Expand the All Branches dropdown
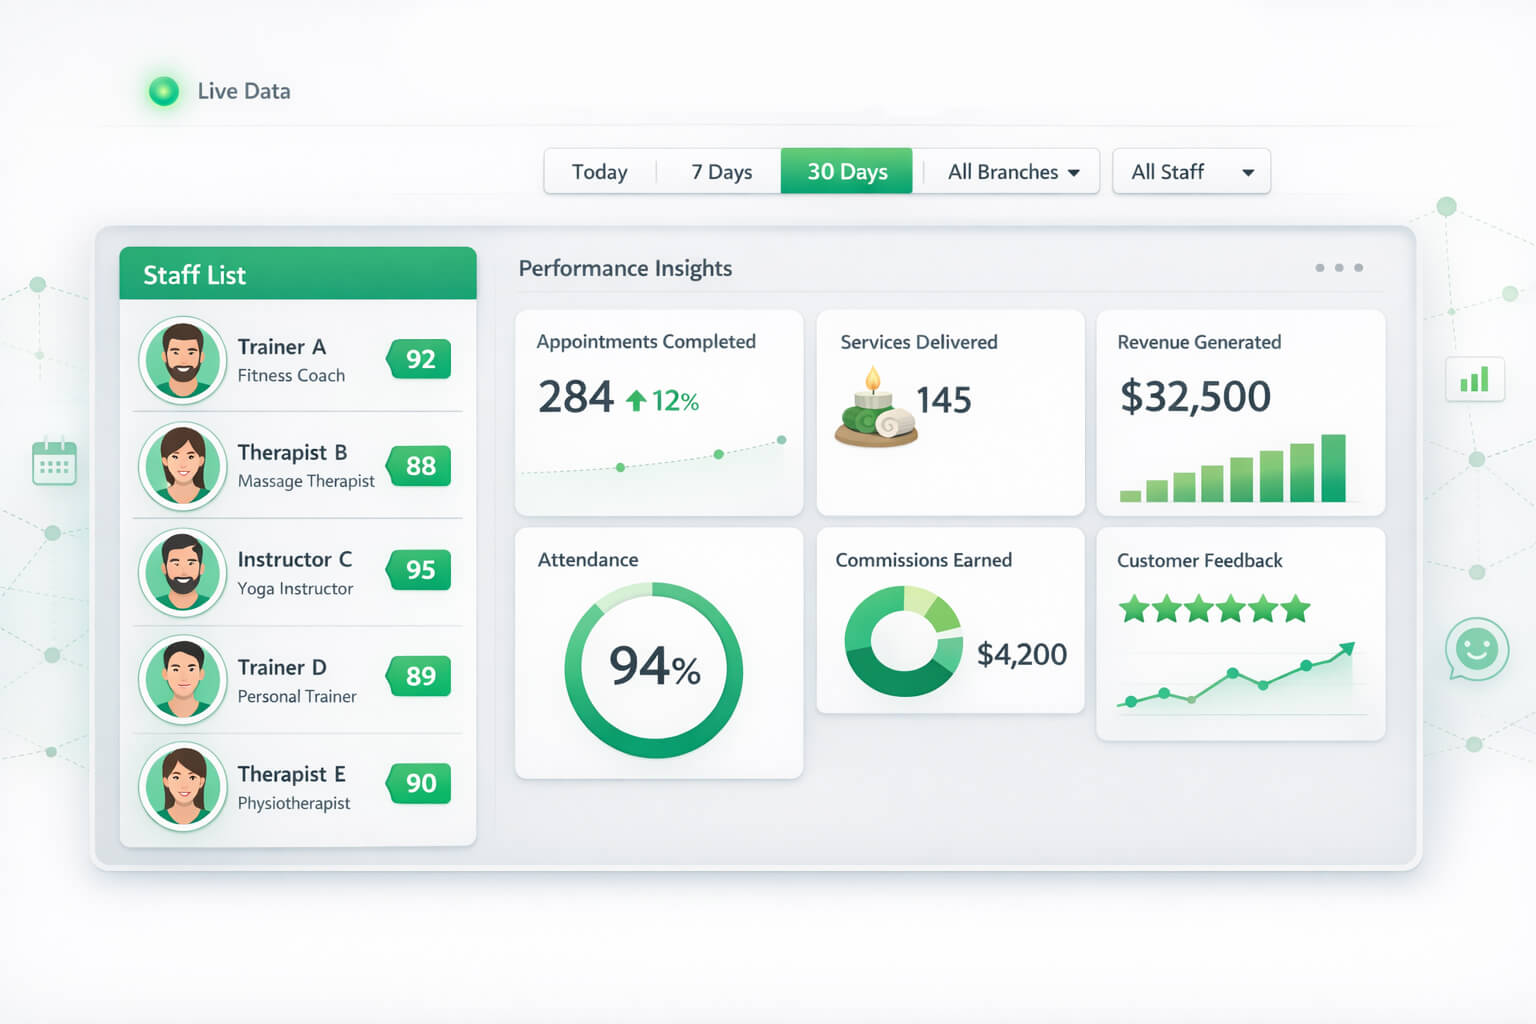Image resolution: width=1536 pixels, height=1024 pixels. click(1012, 172)
